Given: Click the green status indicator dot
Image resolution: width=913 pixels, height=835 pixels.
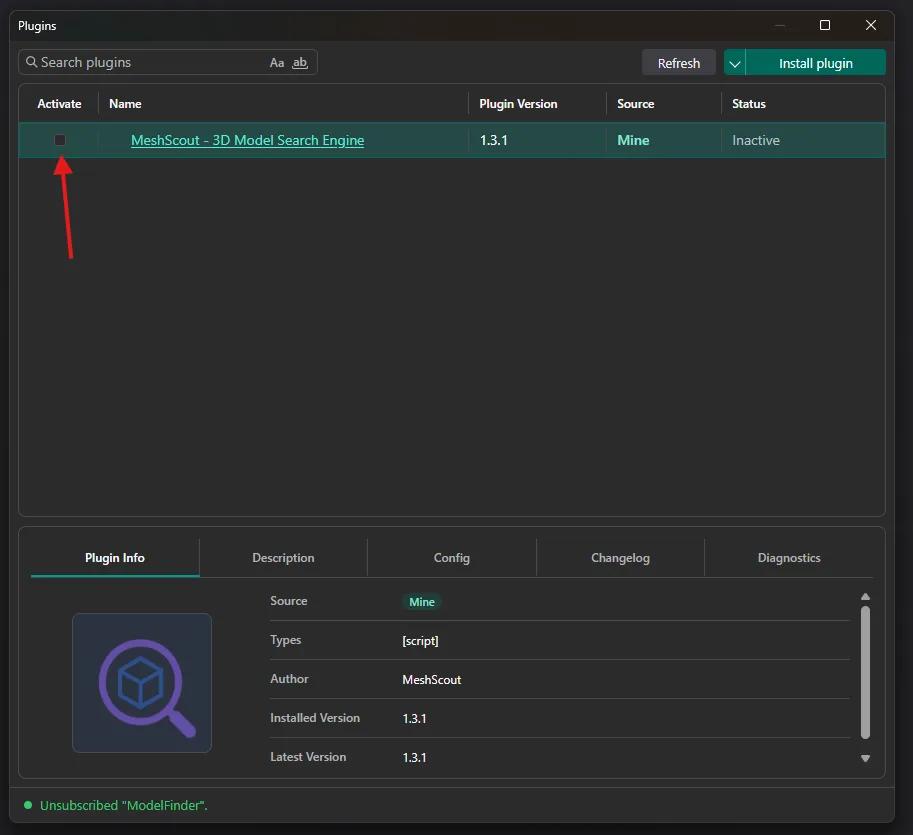Looking at the screenshot, I should tap(27, 805).
